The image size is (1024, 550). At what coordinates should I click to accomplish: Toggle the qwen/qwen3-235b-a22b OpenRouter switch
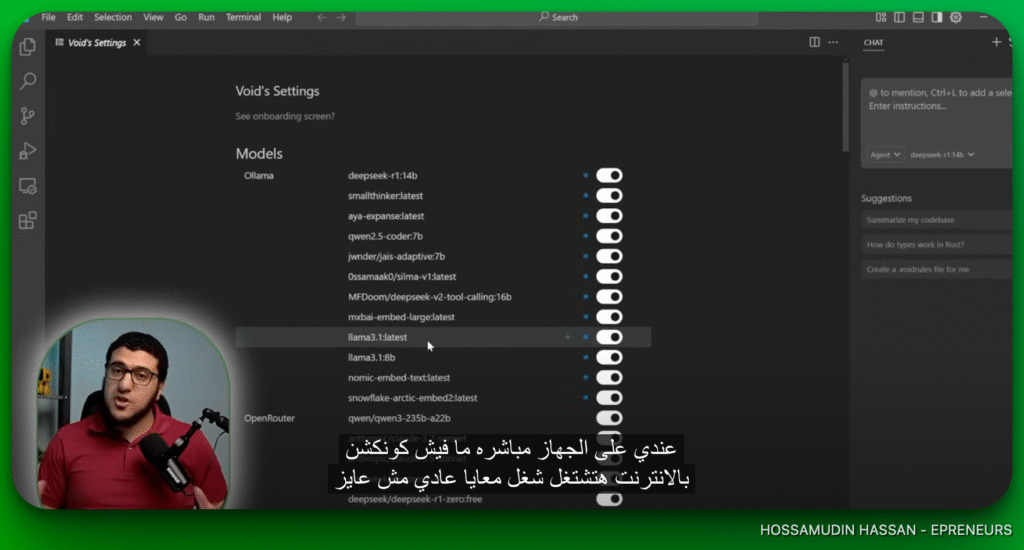tap(609, 418)
